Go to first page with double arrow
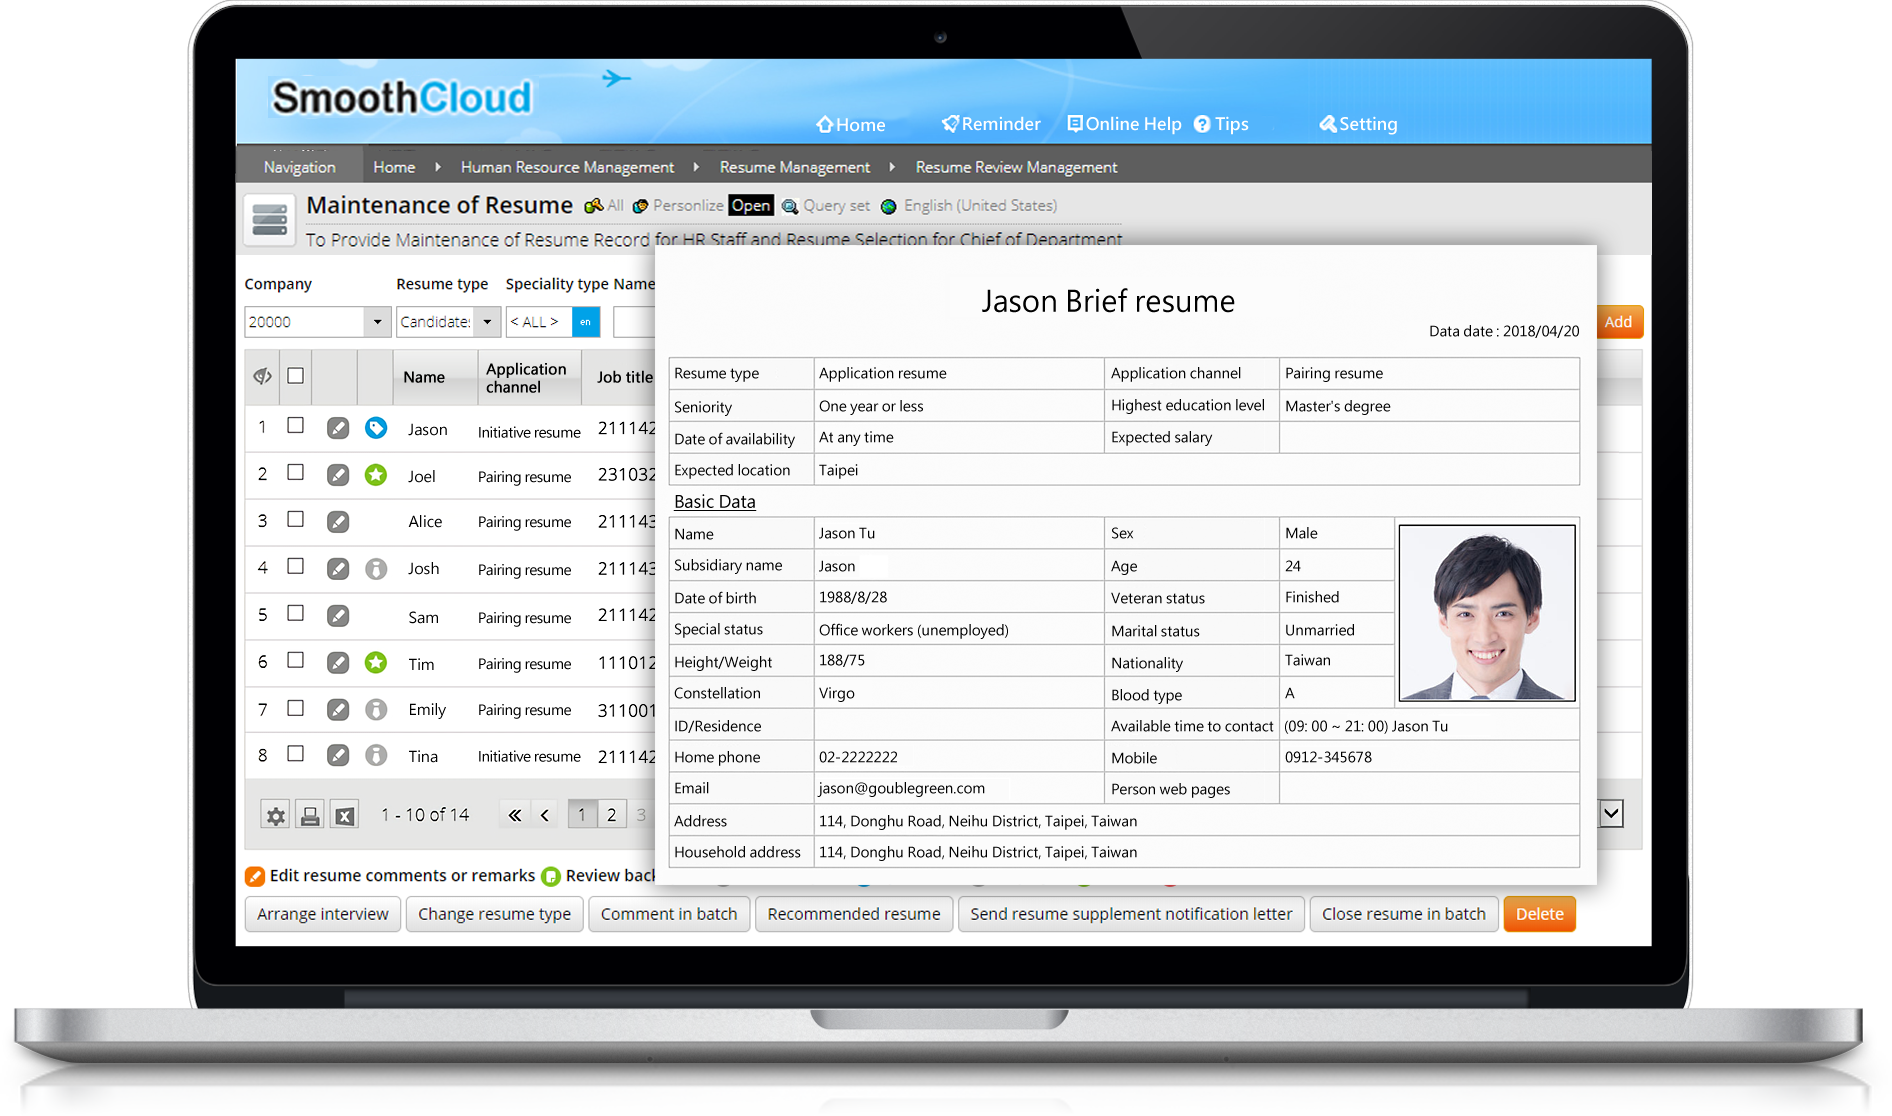The width and height of the screenshot is (1892, 1116). tap(514, 815)
